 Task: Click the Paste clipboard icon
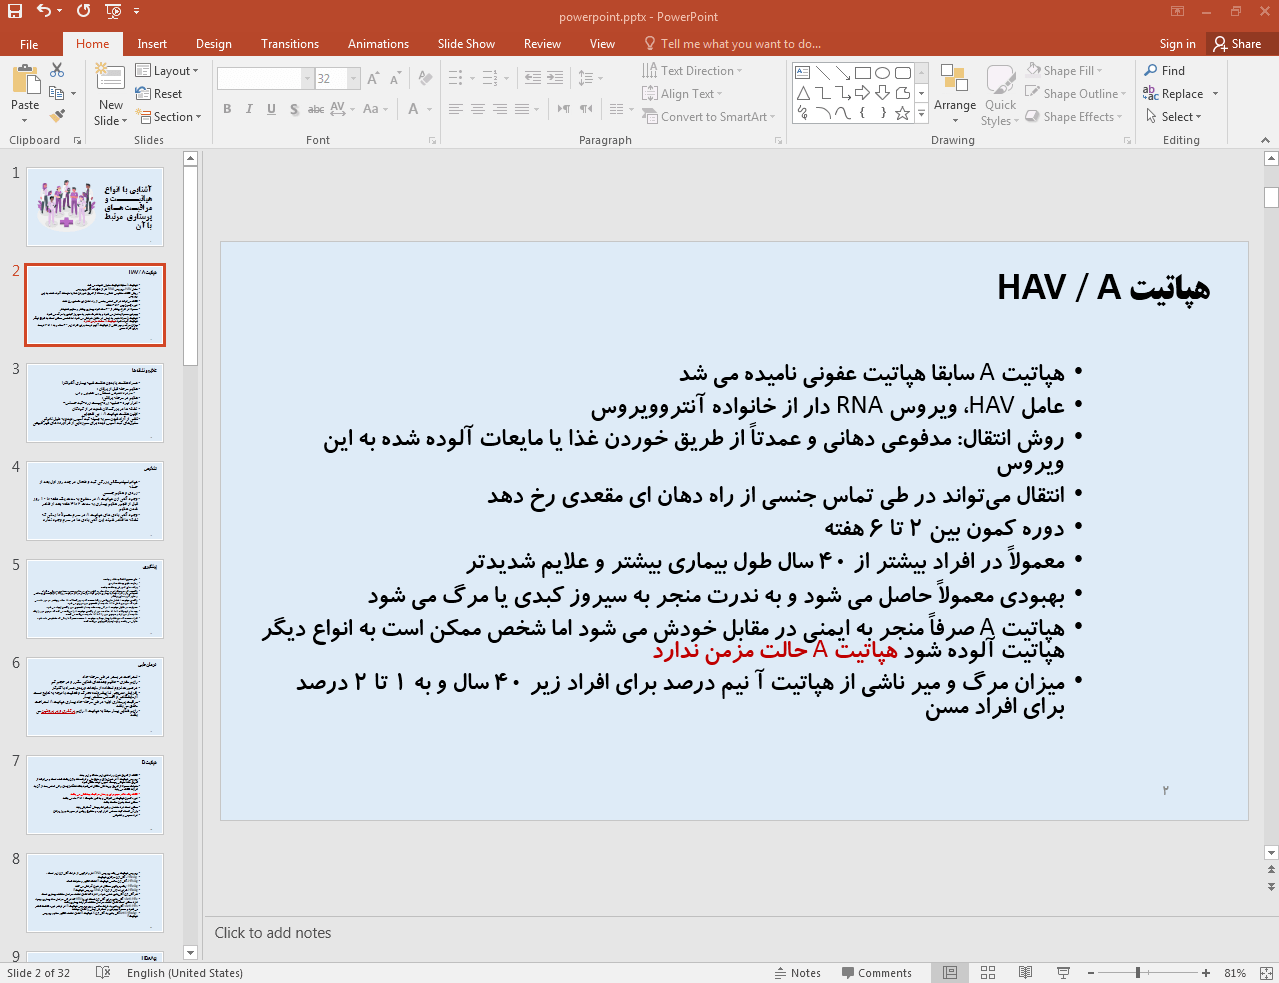pyautogui.click(x=25, y=81)
